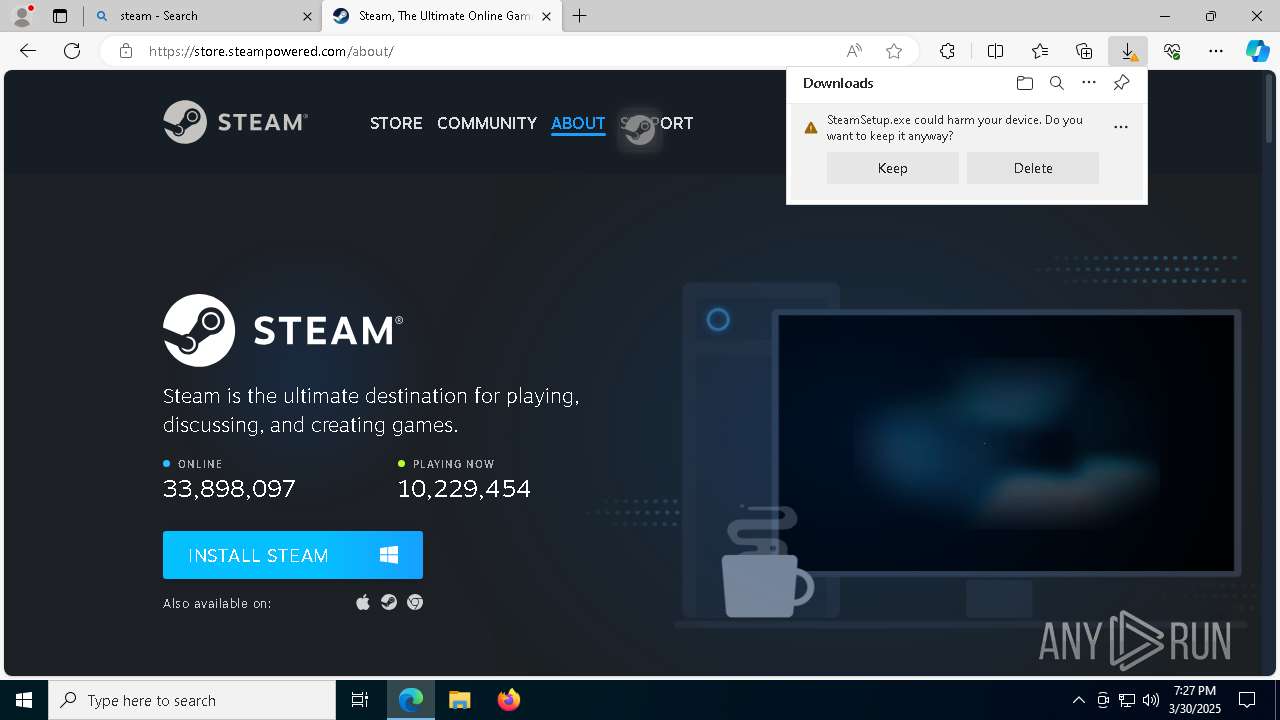Delete the SteamSetup.exe download
1280x720 pixels.
[1033, 168]
